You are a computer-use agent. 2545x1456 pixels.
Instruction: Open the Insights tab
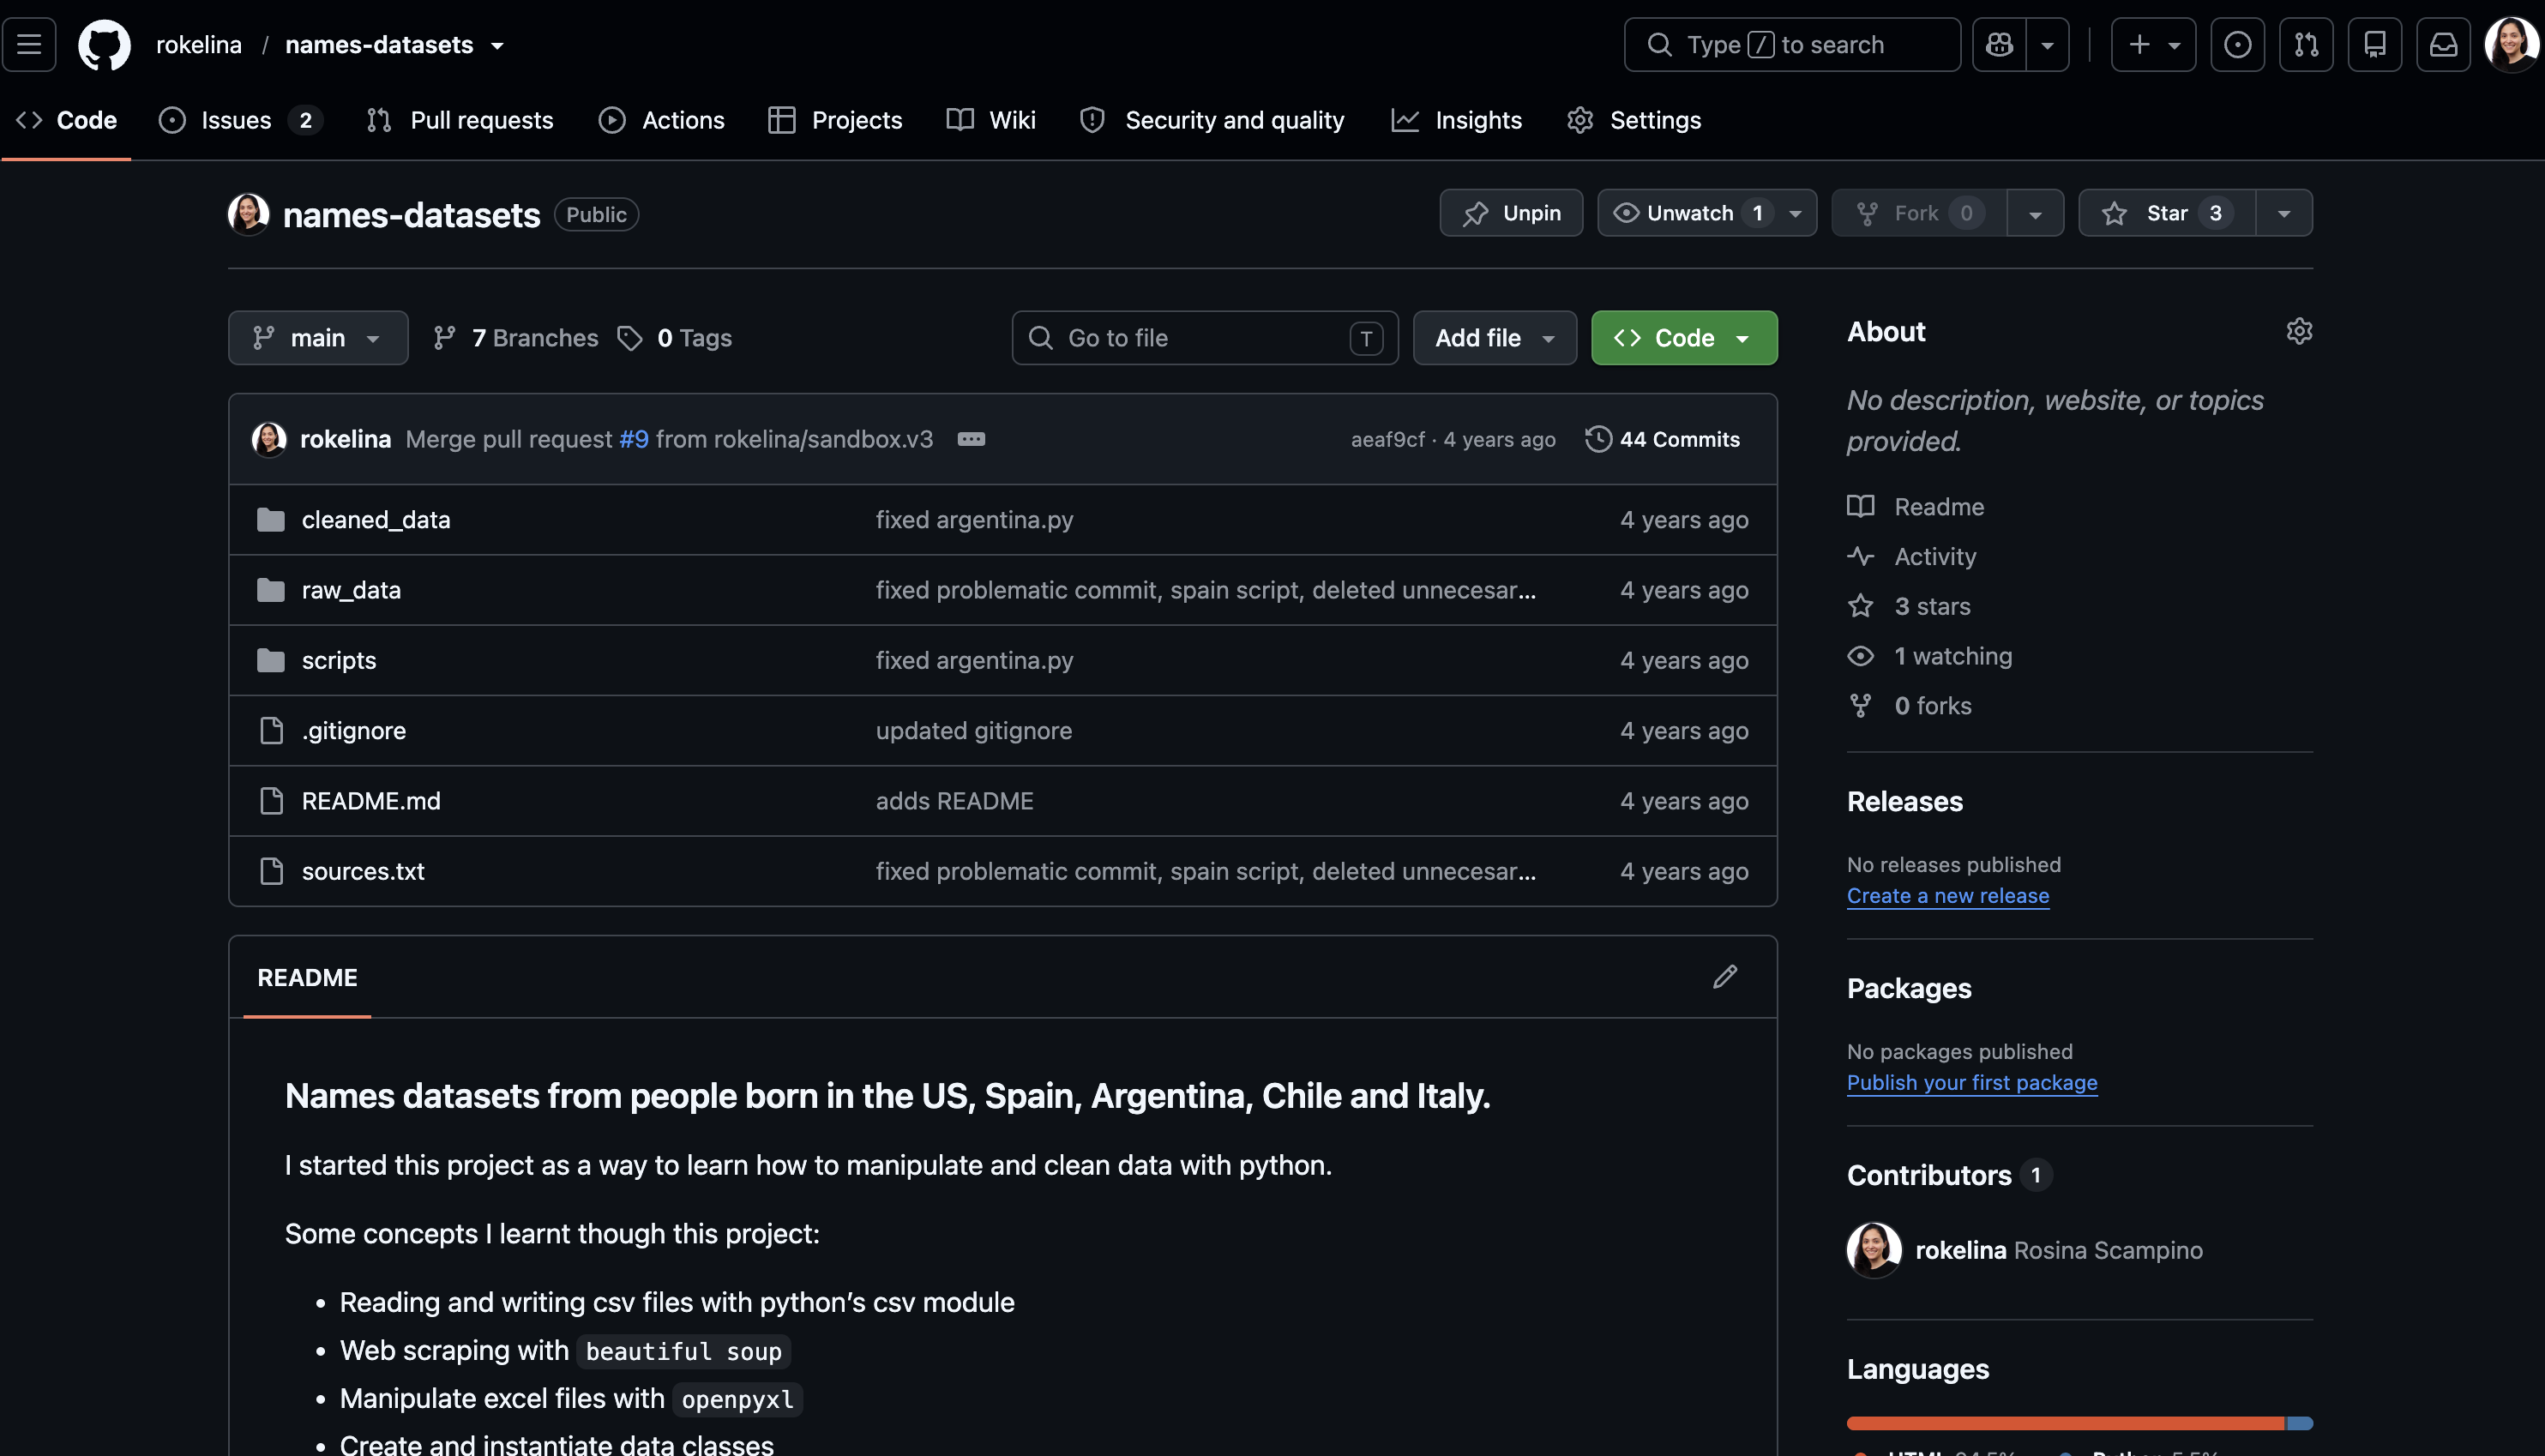1457,120
